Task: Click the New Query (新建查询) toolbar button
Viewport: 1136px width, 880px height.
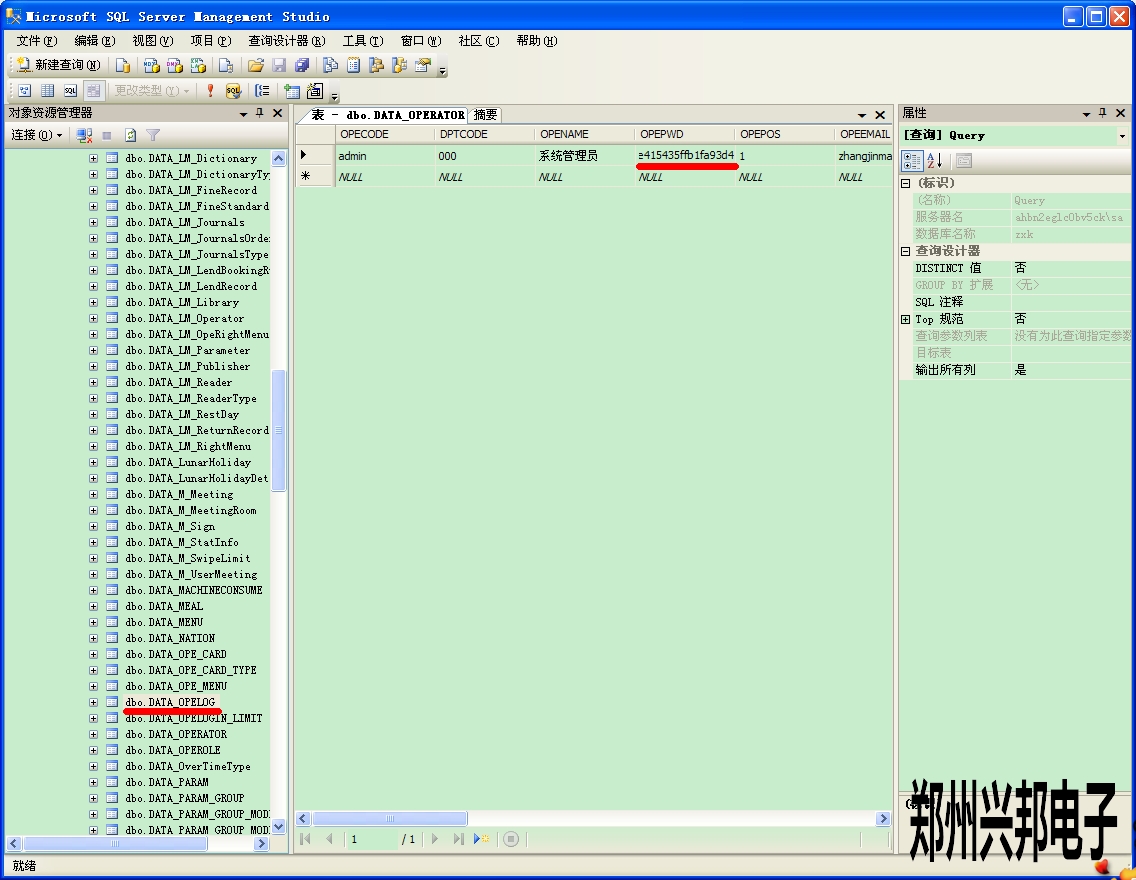Action: [58, 65]
